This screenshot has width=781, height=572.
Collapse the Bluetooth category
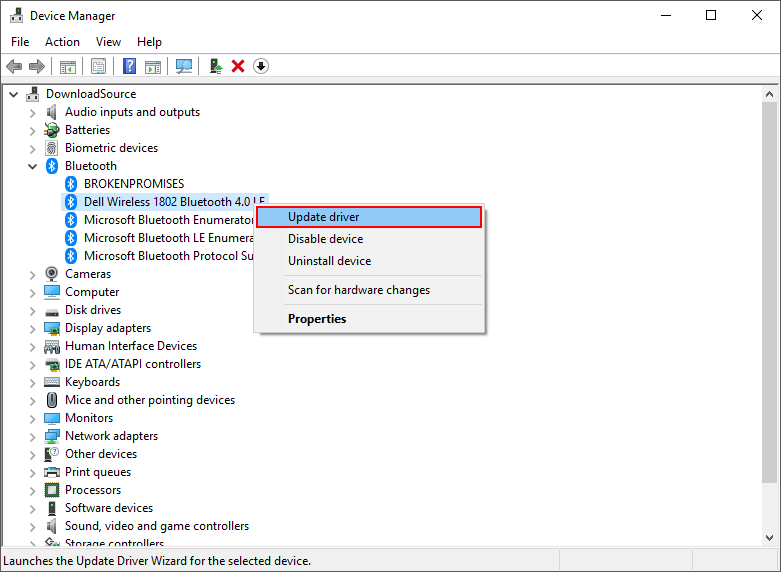tap(33, 166)
